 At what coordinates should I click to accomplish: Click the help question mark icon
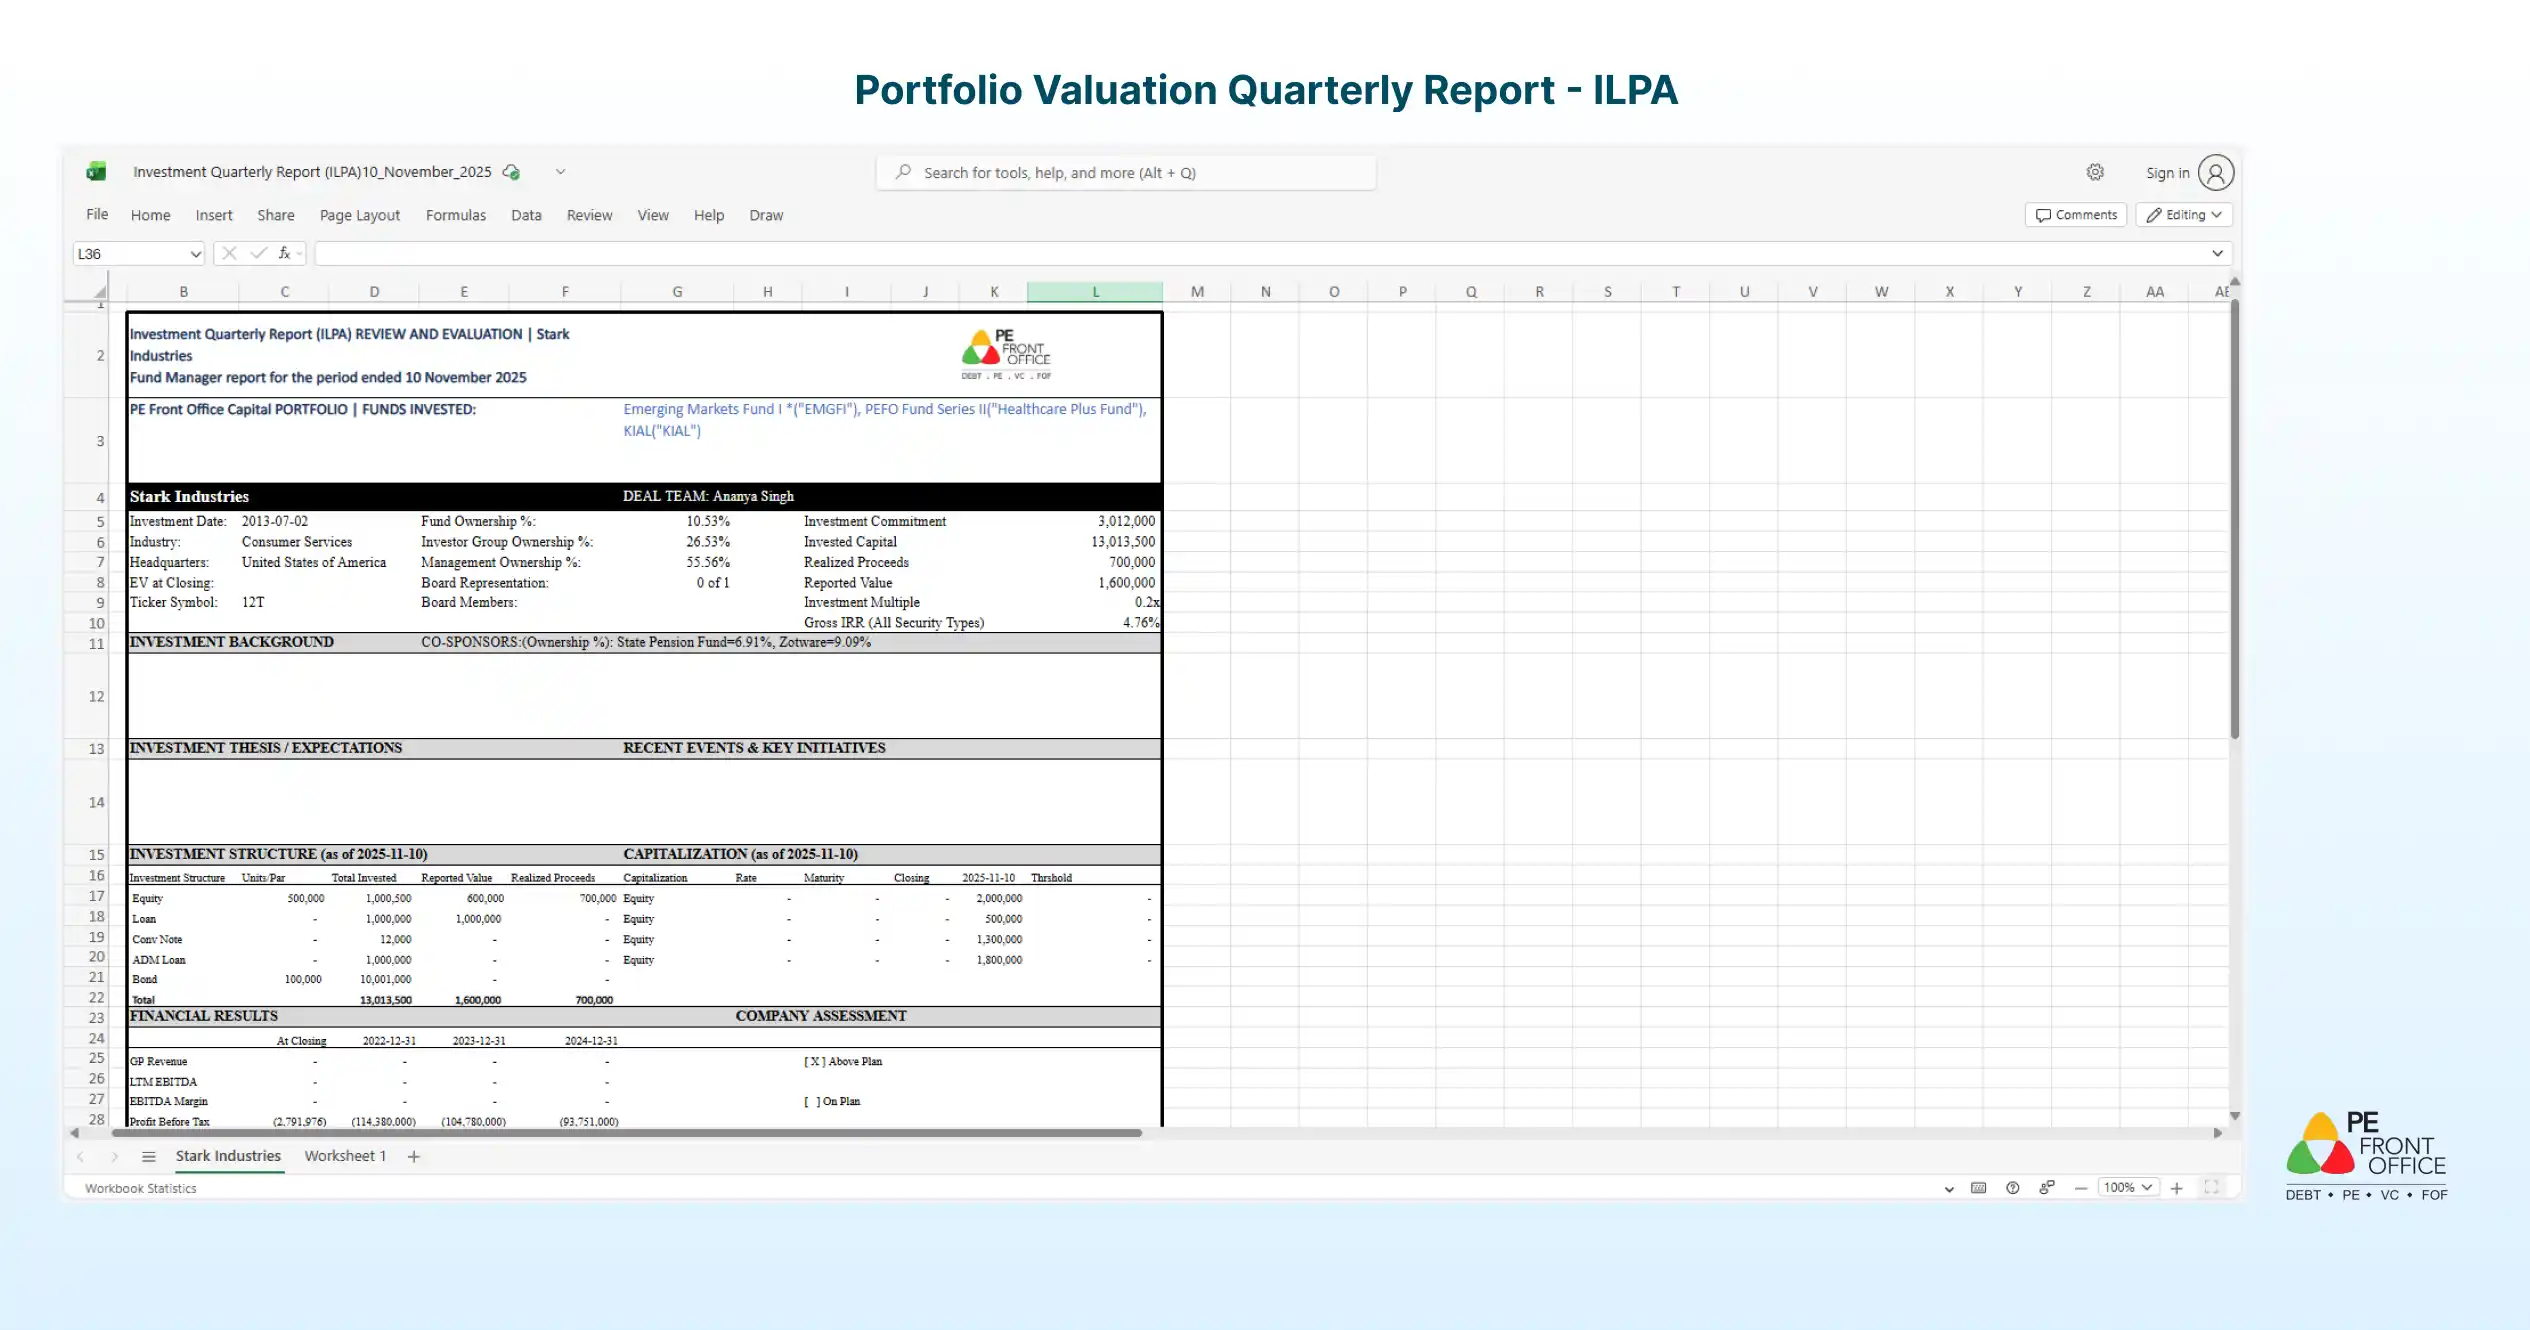tap(2012, 1188)
